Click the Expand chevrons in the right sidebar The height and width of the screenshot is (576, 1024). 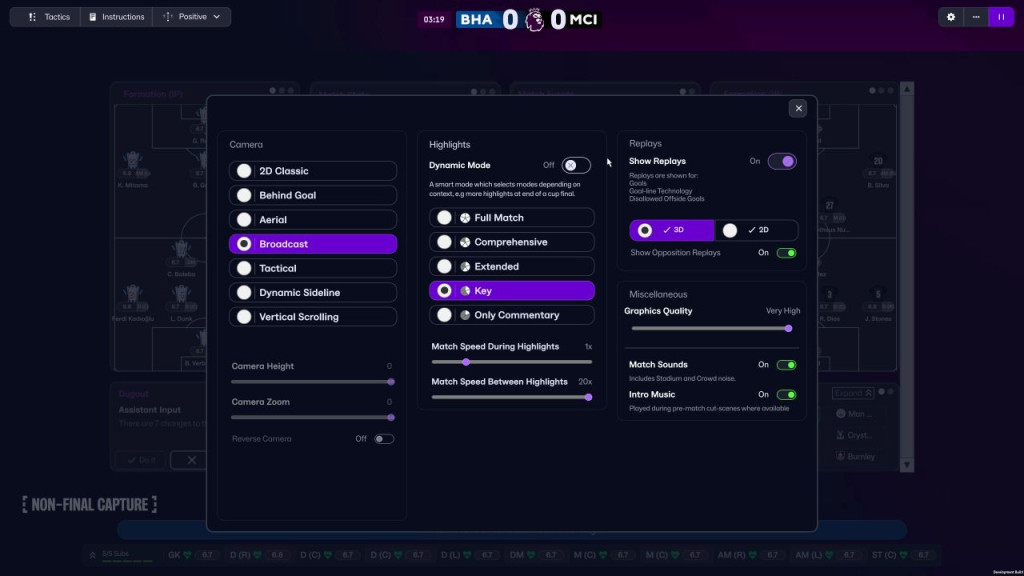[x=869, y=392]
